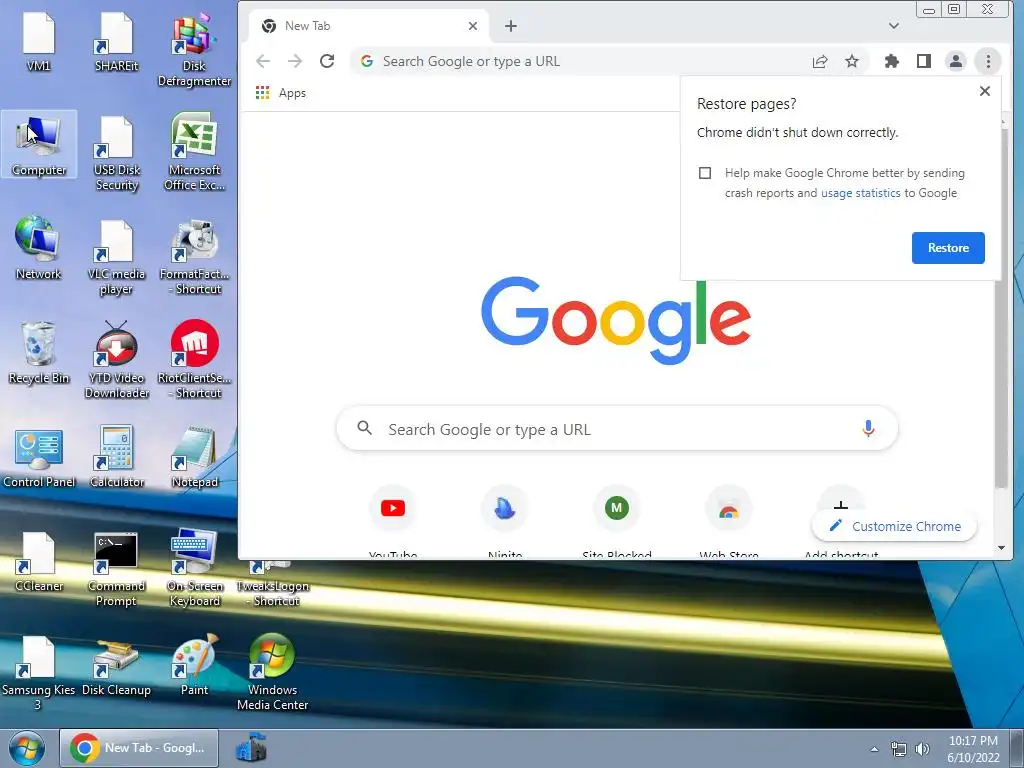Select the Windows Media Center shortcut
1024x768 pixels.
coord(272,673)
